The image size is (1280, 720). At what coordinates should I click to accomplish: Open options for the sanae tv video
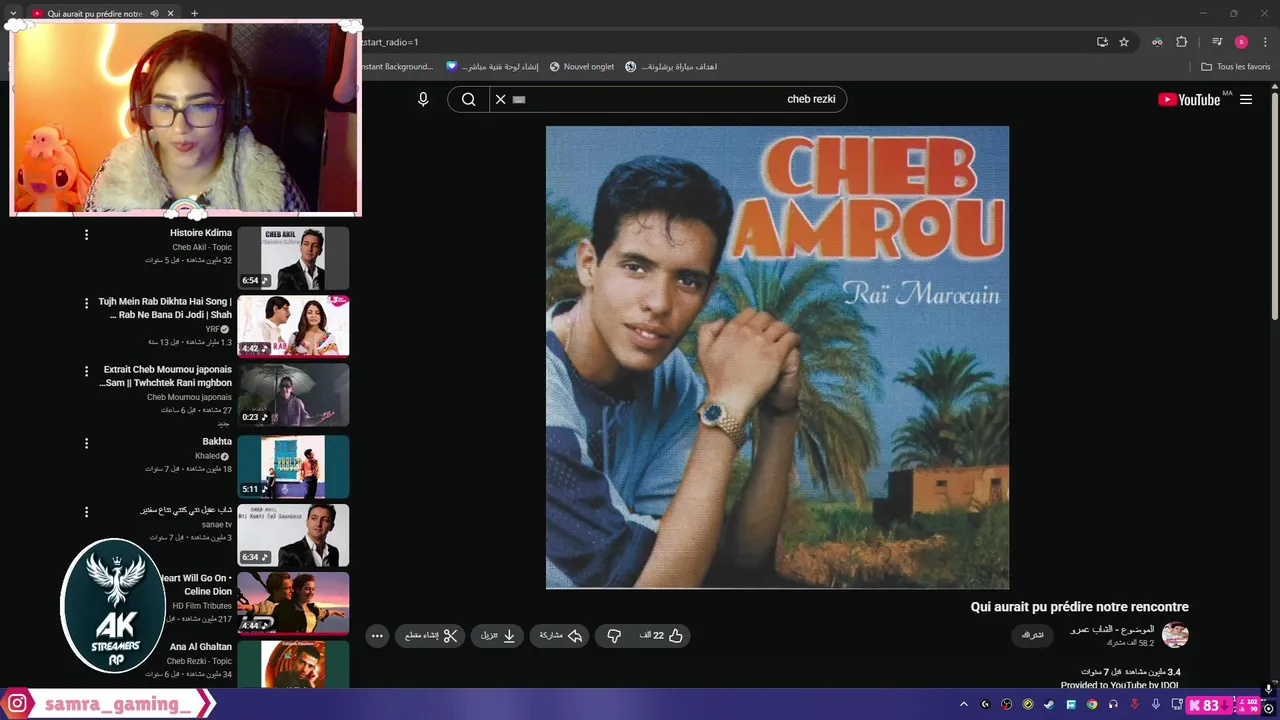[x=86, y=512]
